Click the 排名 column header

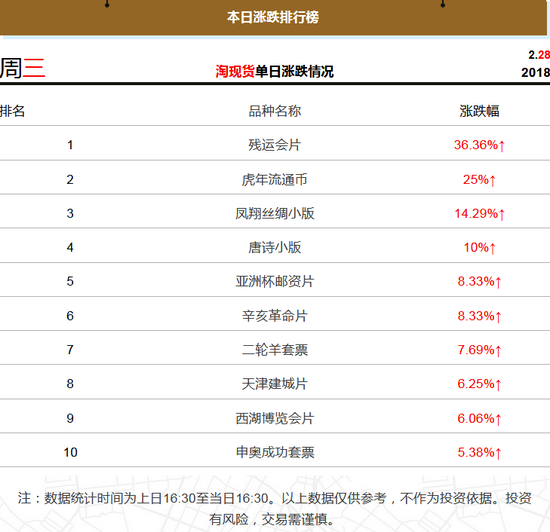12,111
